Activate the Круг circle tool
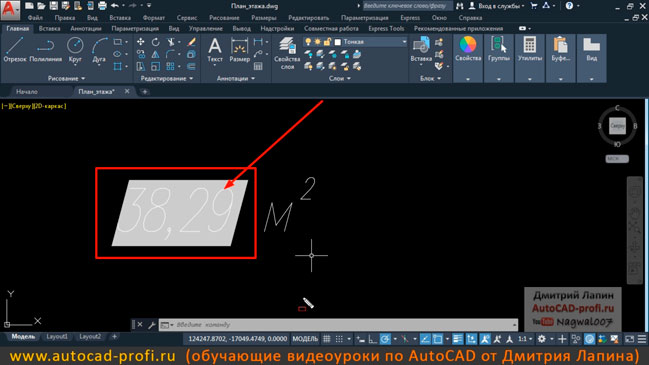The image size is (649, 365). point(75,50)
